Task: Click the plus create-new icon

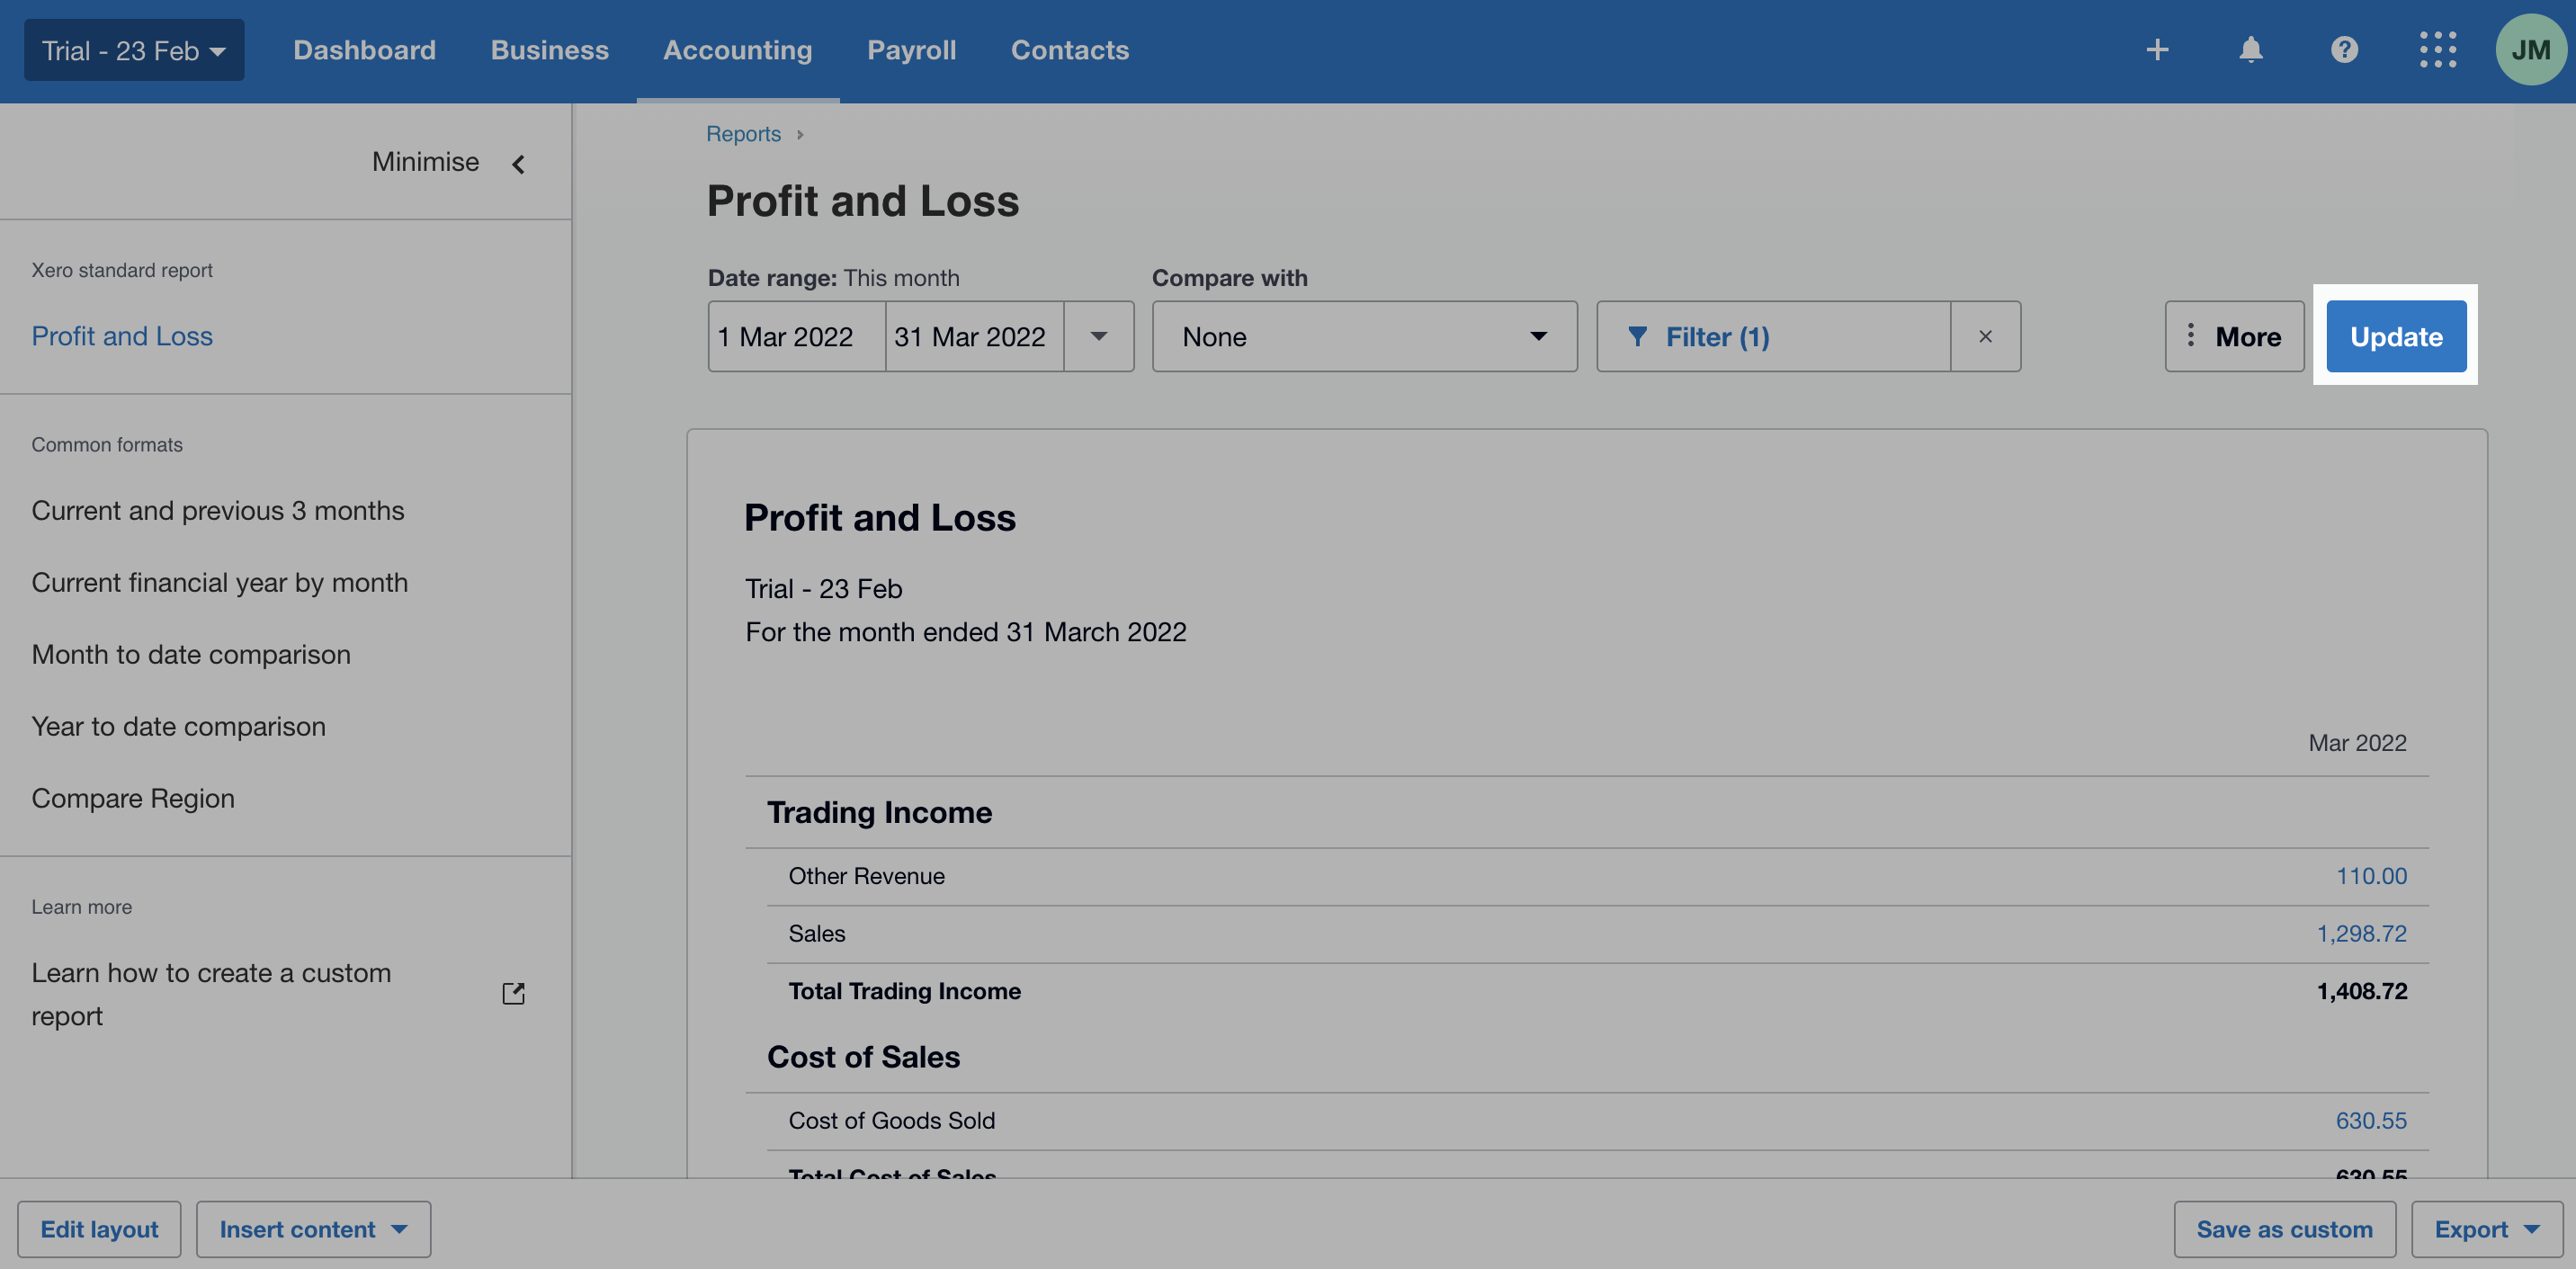Action: pos(2157,50)
